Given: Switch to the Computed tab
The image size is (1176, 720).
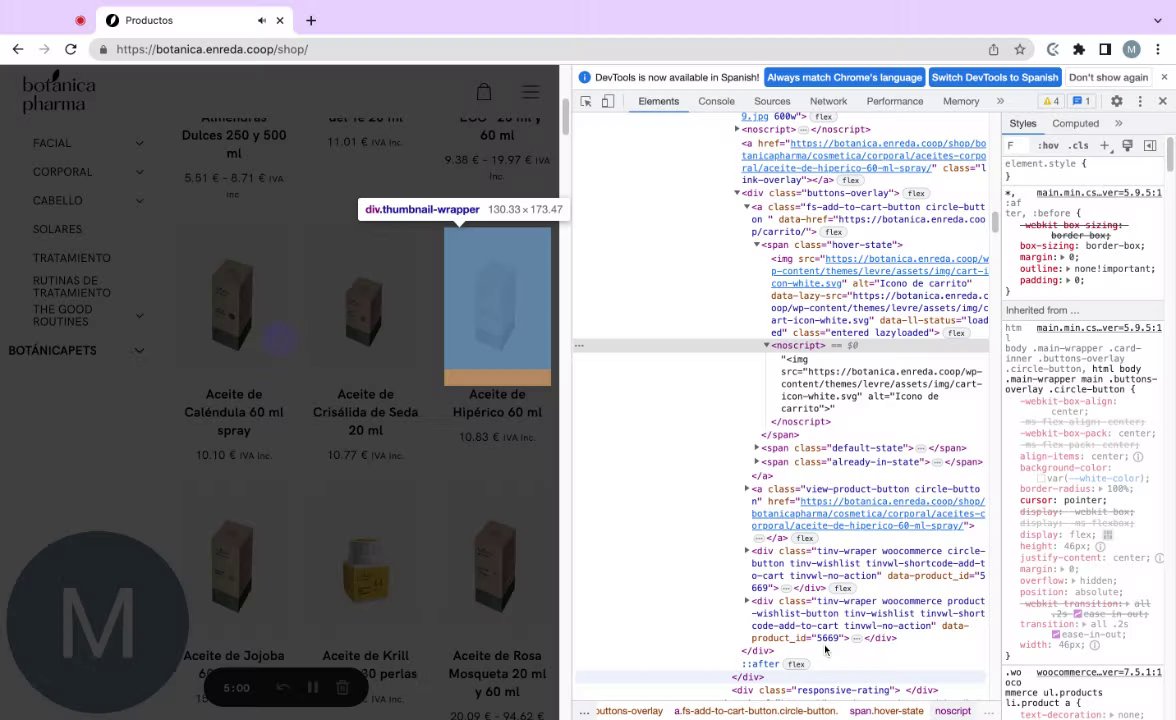Looking at the screenshot, I should click(1075, 124).
